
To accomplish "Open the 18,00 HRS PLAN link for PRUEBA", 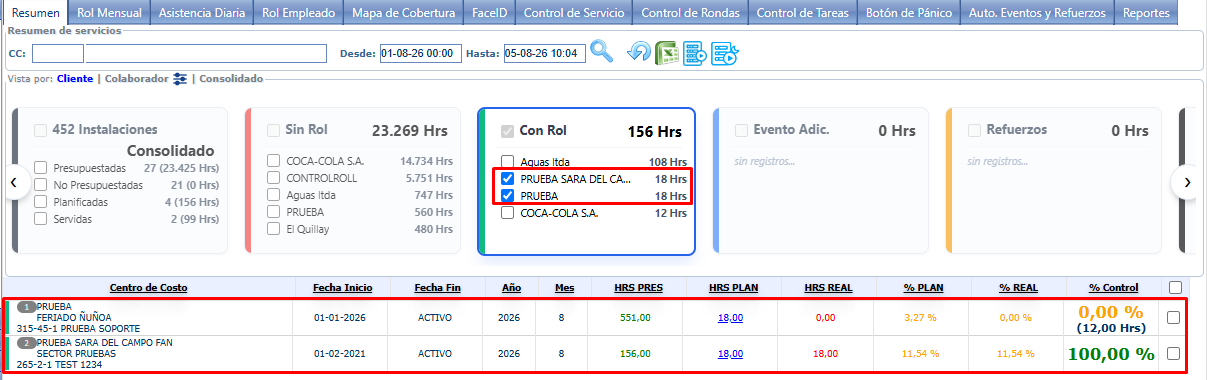I will coord(730,317).
